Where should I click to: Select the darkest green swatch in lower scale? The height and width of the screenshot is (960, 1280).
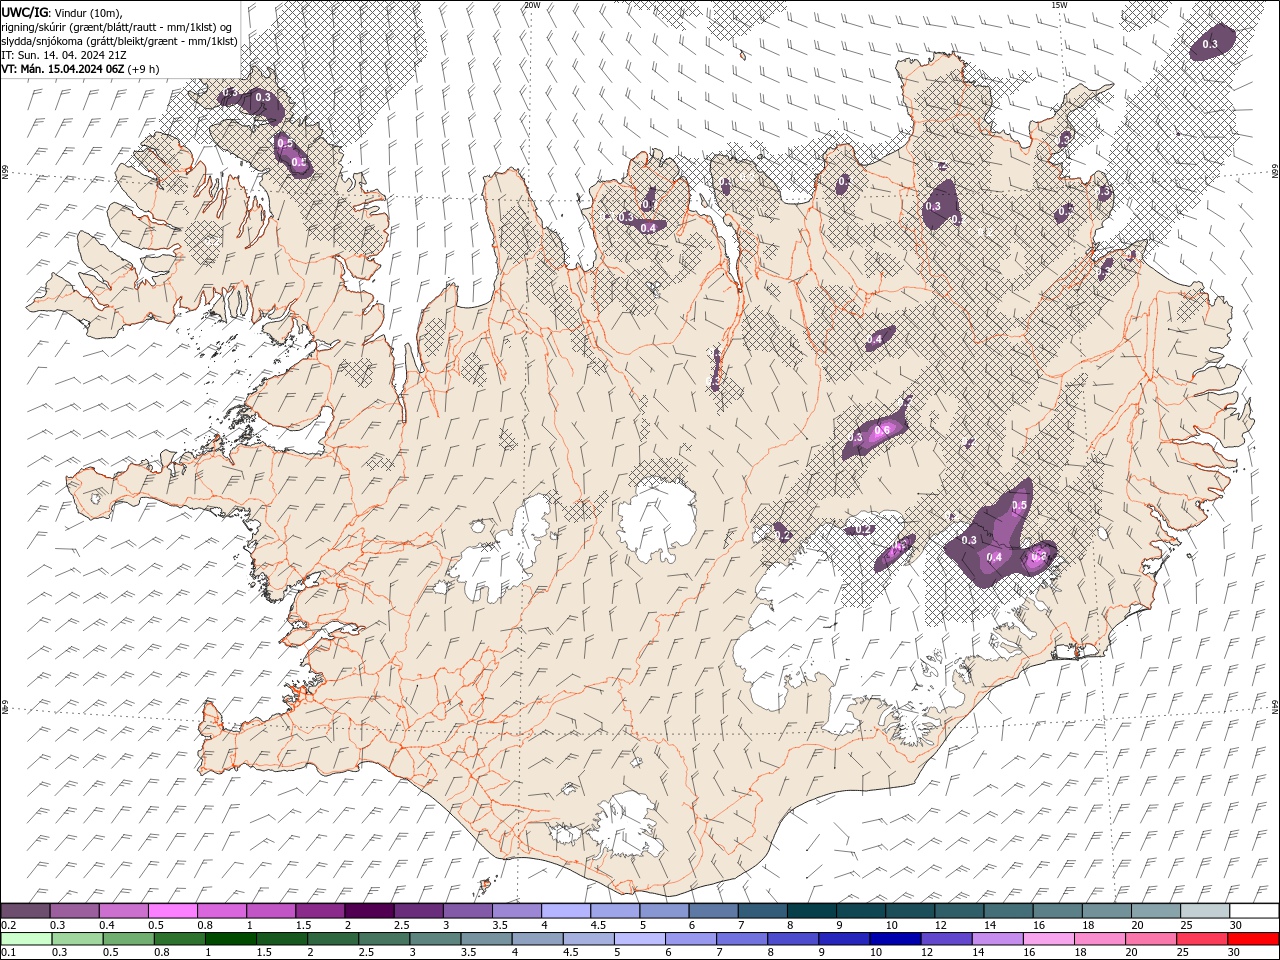[230, 939]
